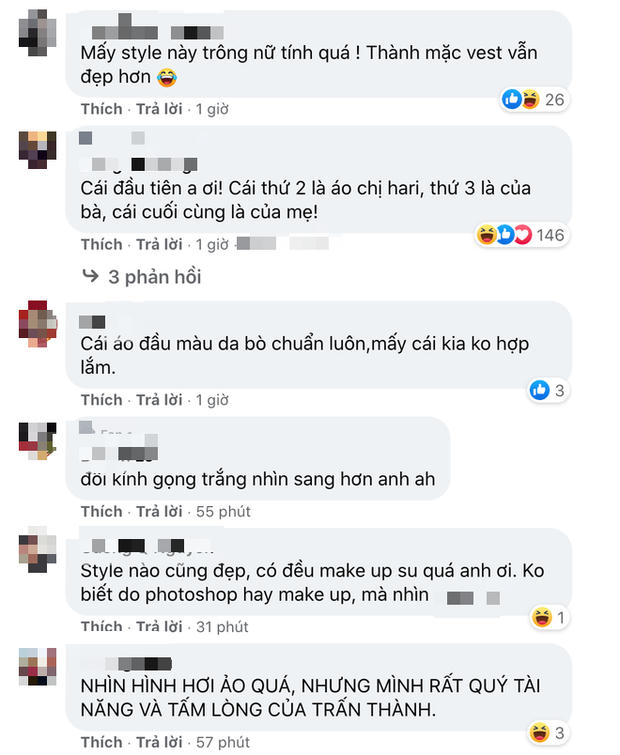Image resolution: width=620 pixels, height=755 pixels.
Task: Click the laughing emoji reaction on 'make up' comment
Action: [542, 617]
